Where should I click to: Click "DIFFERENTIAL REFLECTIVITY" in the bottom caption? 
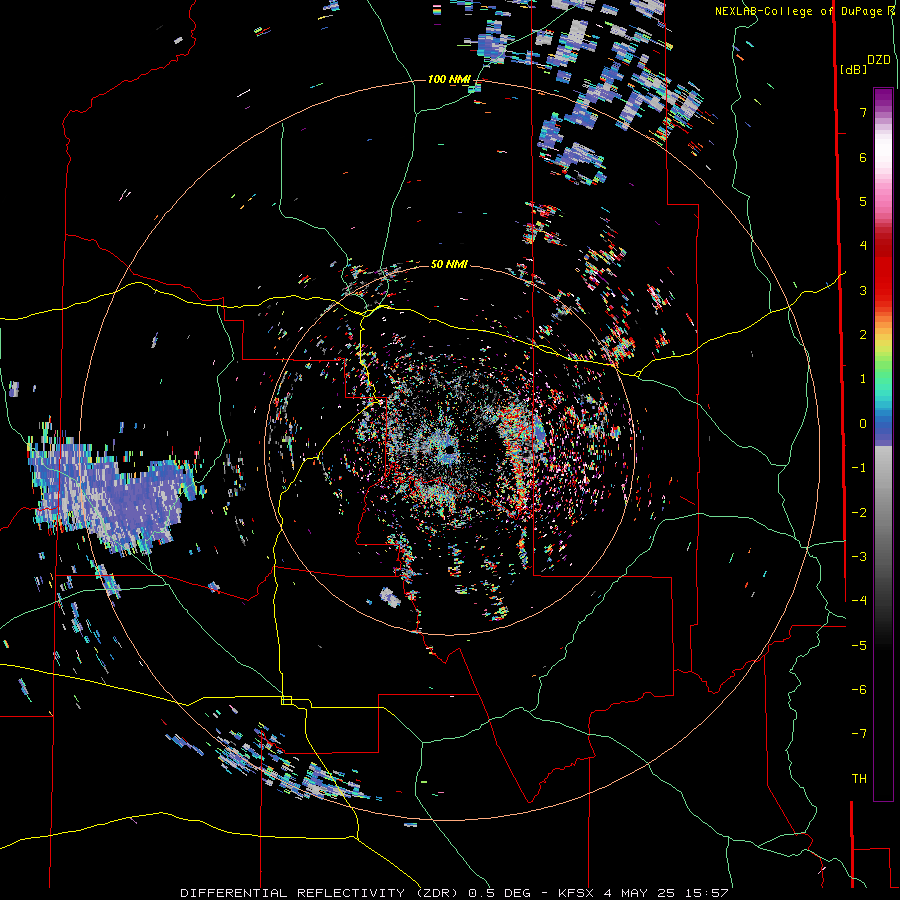[292, 893]
